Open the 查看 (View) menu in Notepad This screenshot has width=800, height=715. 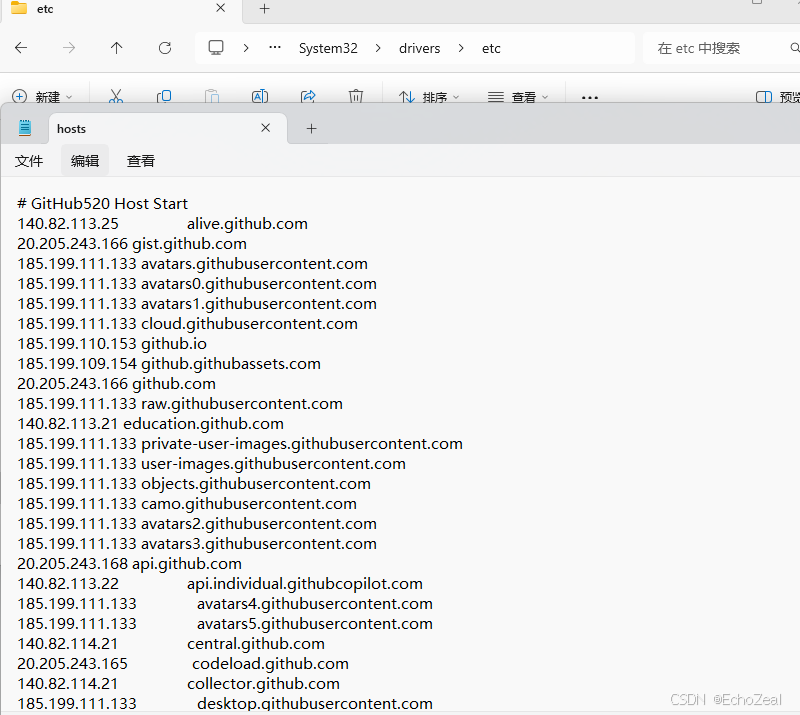coord(141,161)
